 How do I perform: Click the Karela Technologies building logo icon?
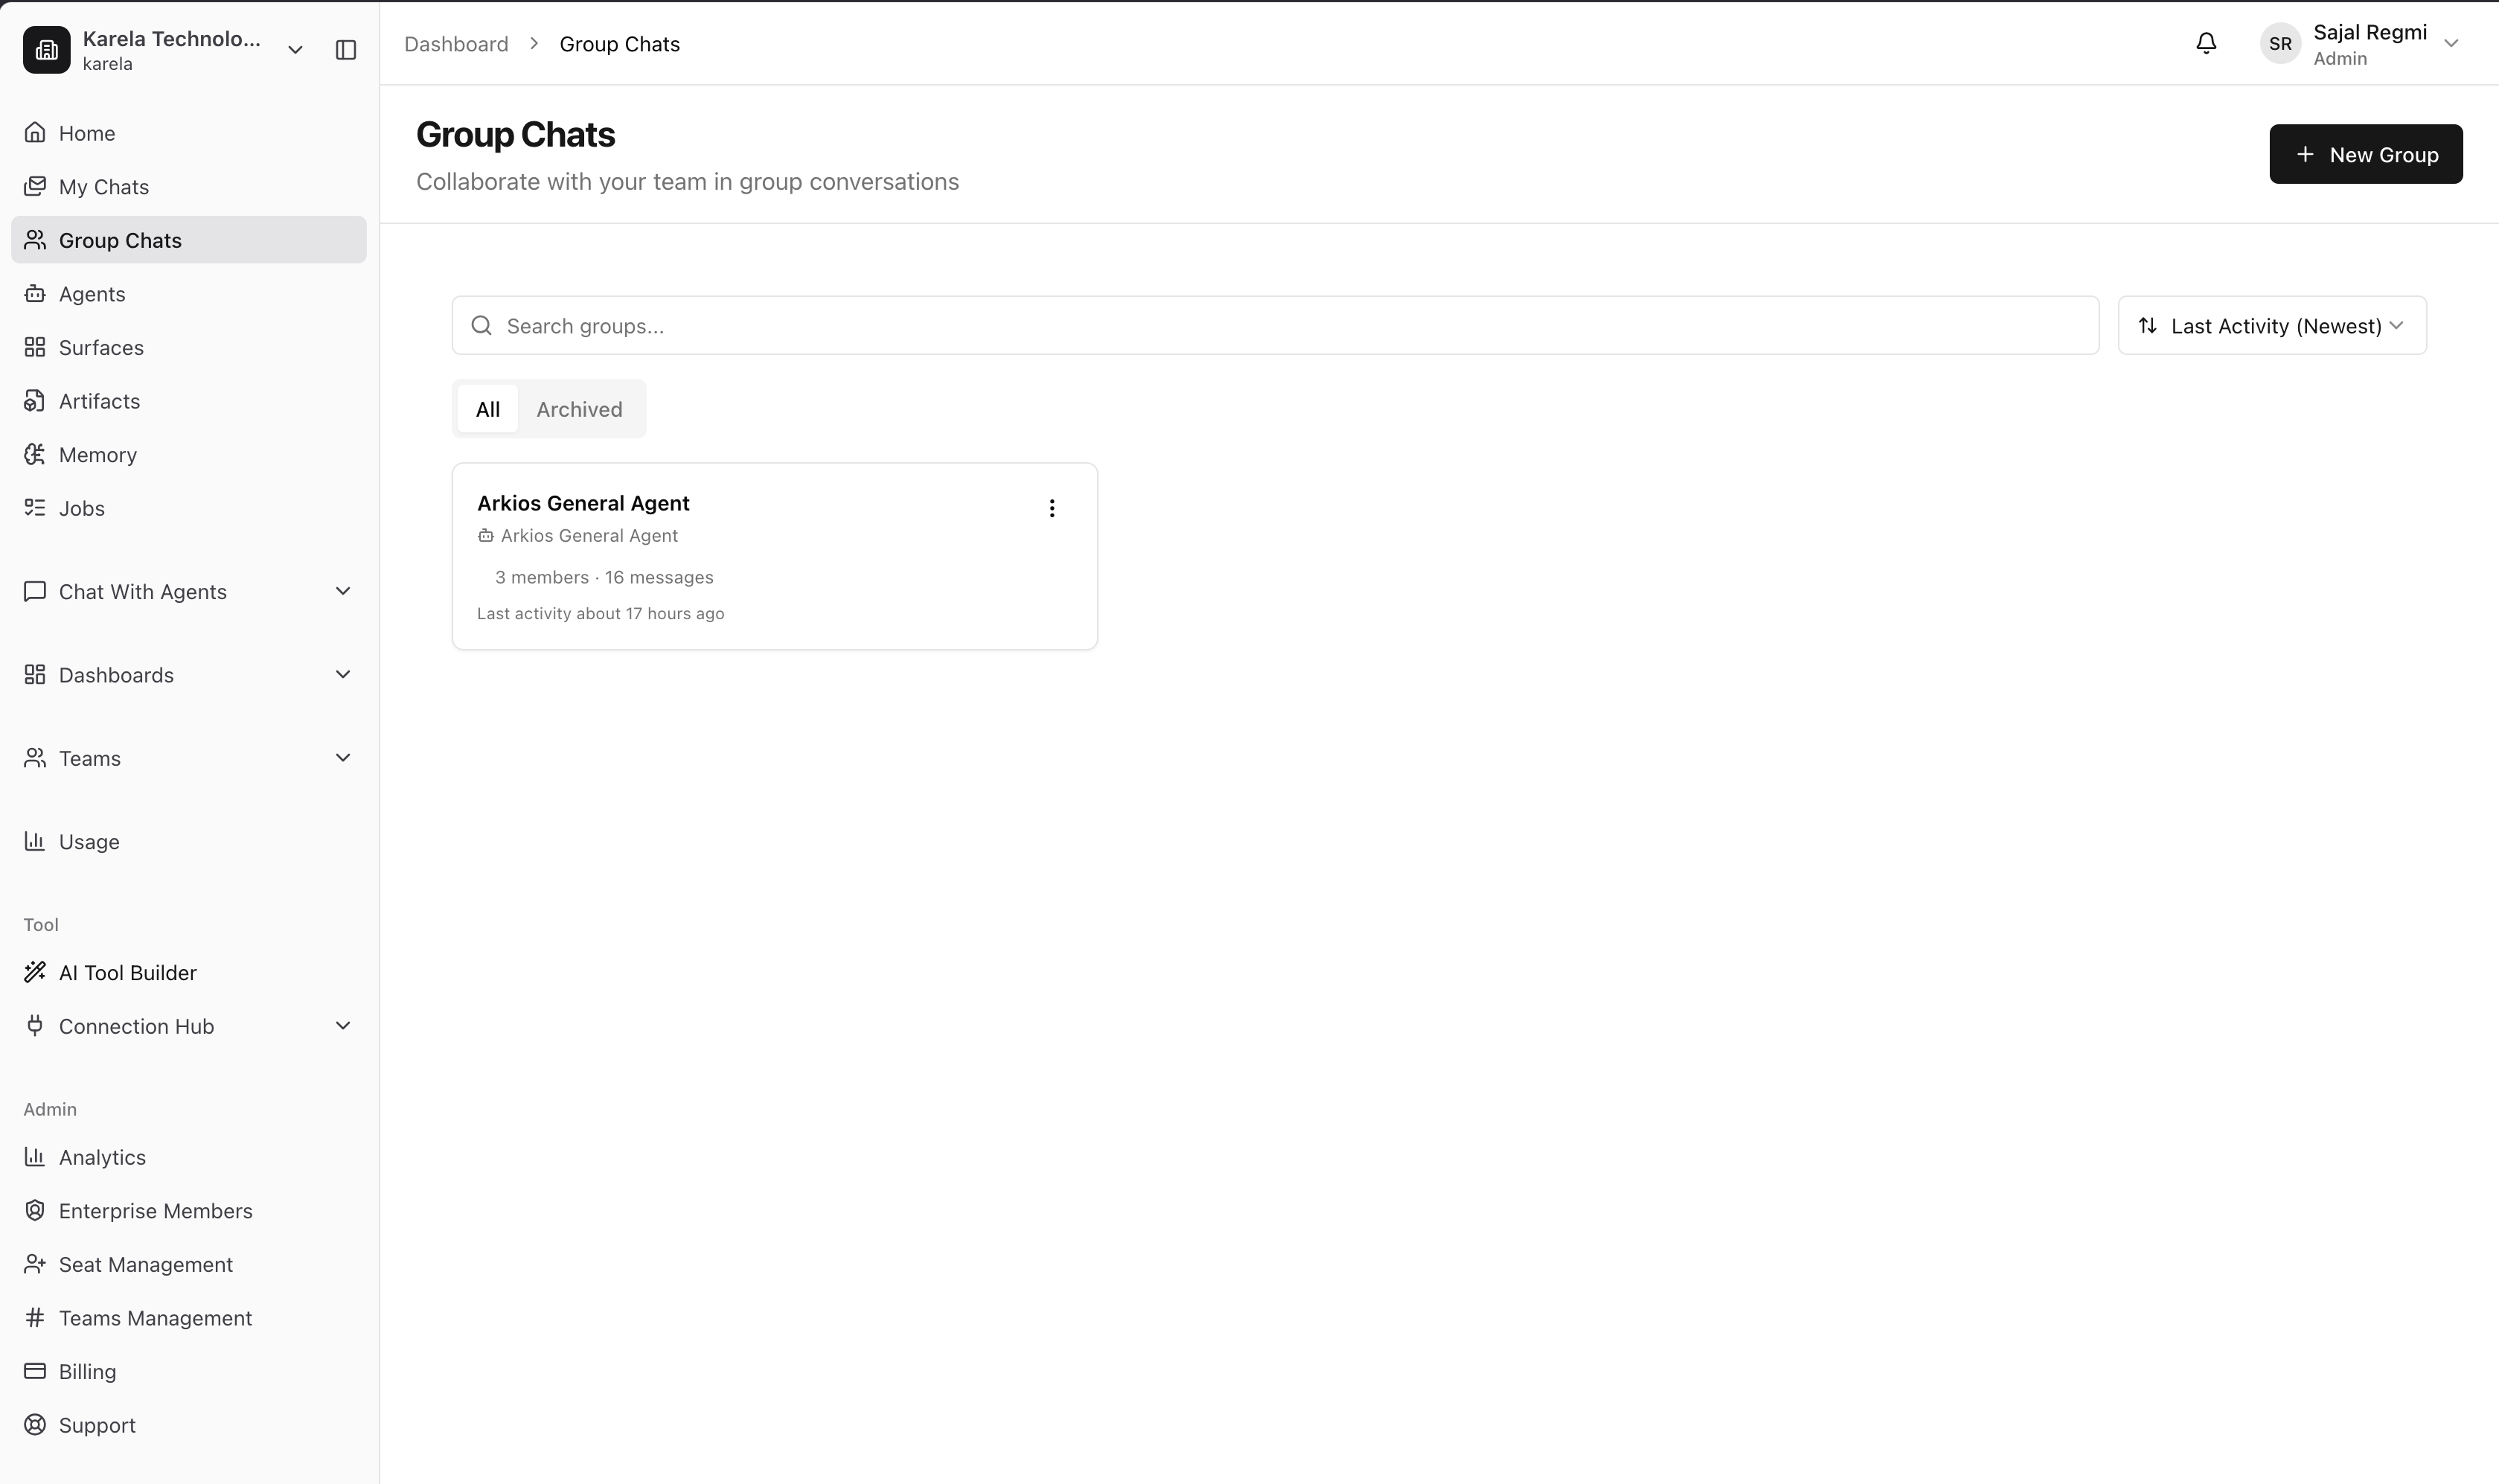point(47,50)
